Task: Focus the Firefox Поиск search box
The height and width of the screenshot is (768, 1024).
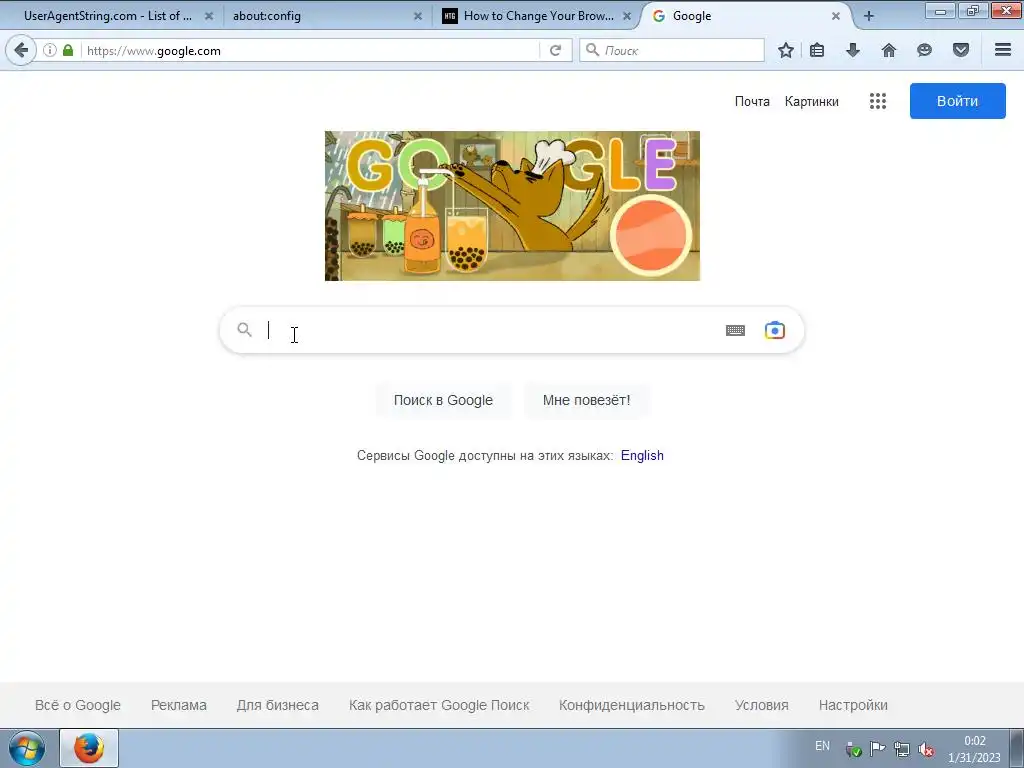Action: [671, 50]
